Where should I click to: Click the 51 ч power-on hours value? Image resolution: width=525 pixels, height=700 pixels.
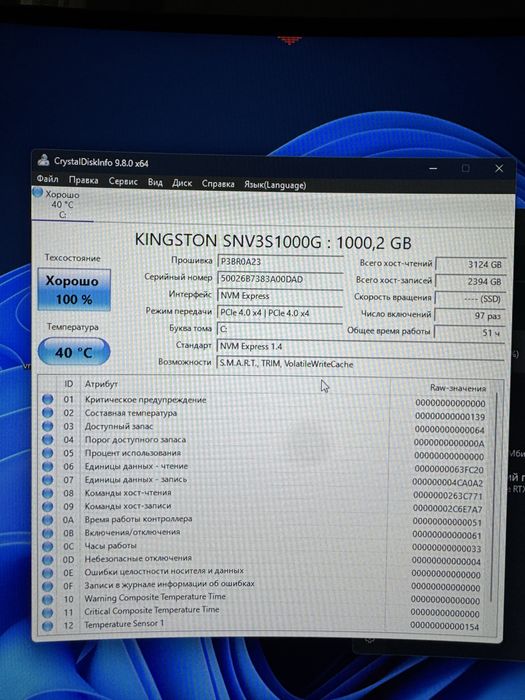471,333
